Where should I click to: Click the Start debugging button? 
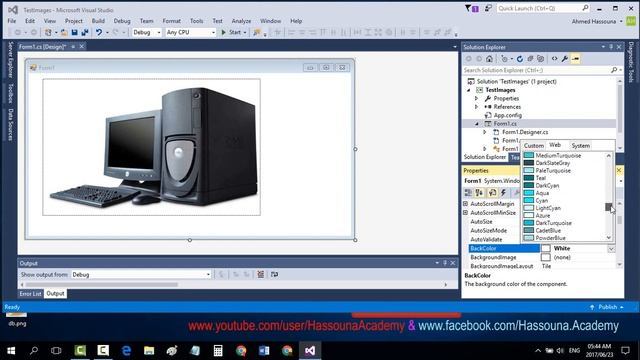pyautogui.click(x=231, y=32)
